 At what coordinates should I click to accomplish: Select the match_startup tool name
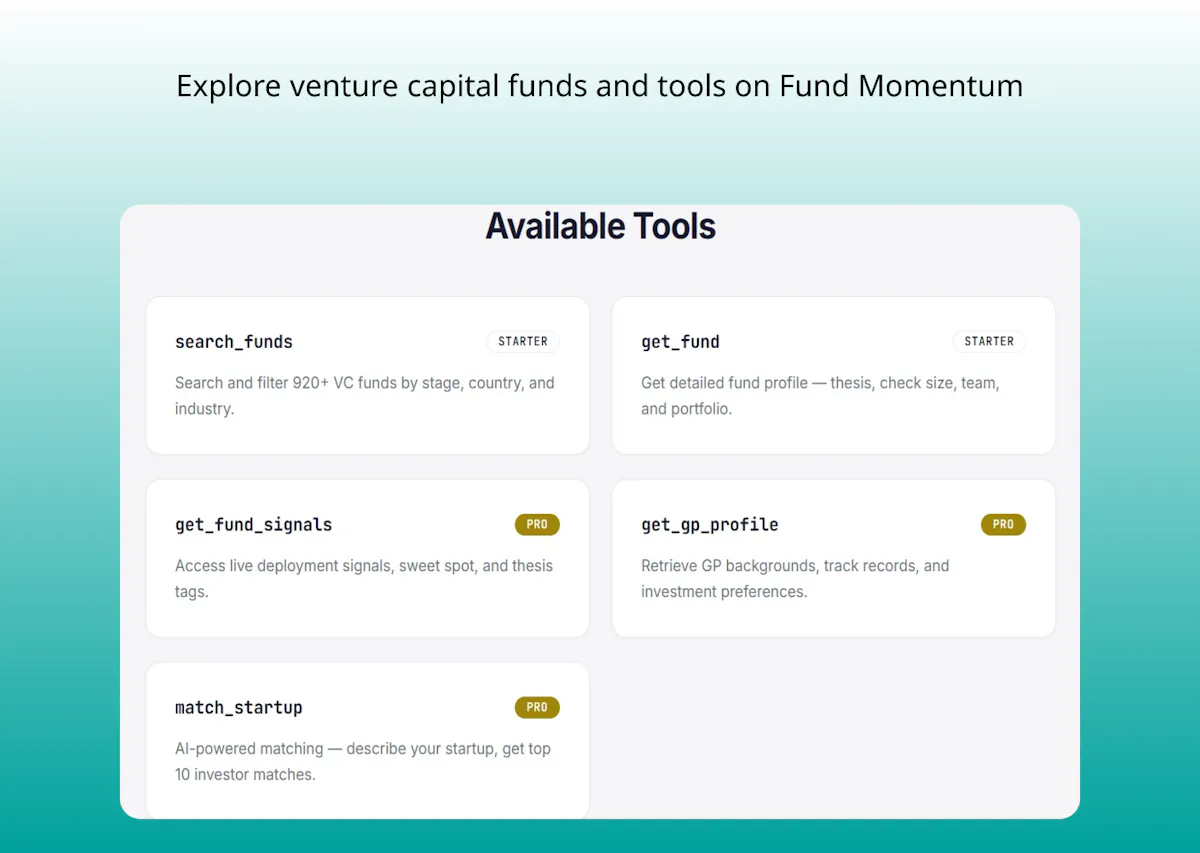click(x=239, y=707)
